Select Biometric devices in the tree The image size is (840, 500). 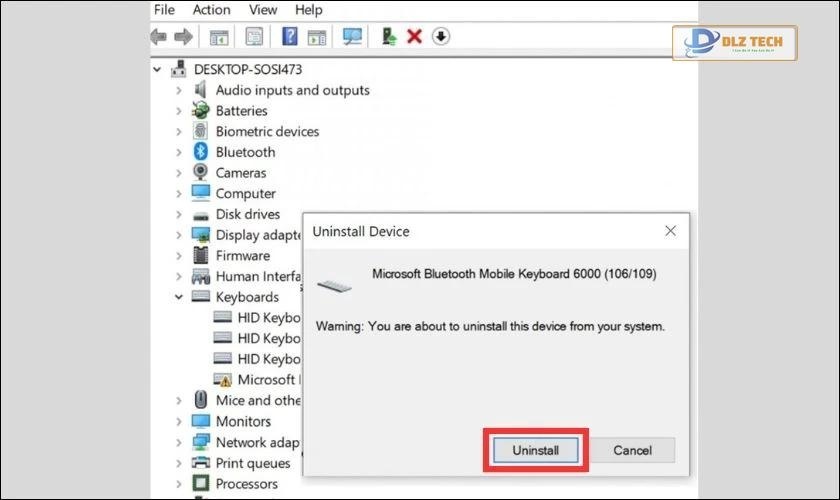point(267,131)
